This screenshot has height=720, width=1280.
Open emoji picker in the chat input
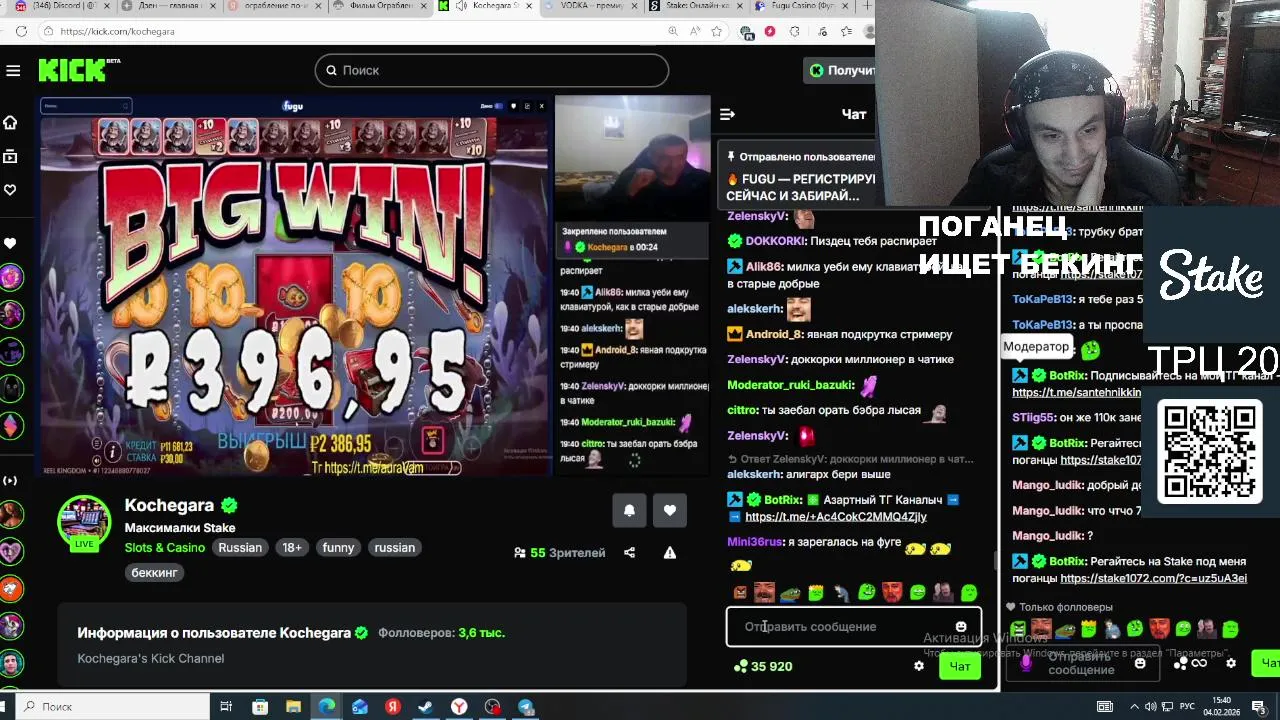(x=961, y=627)
